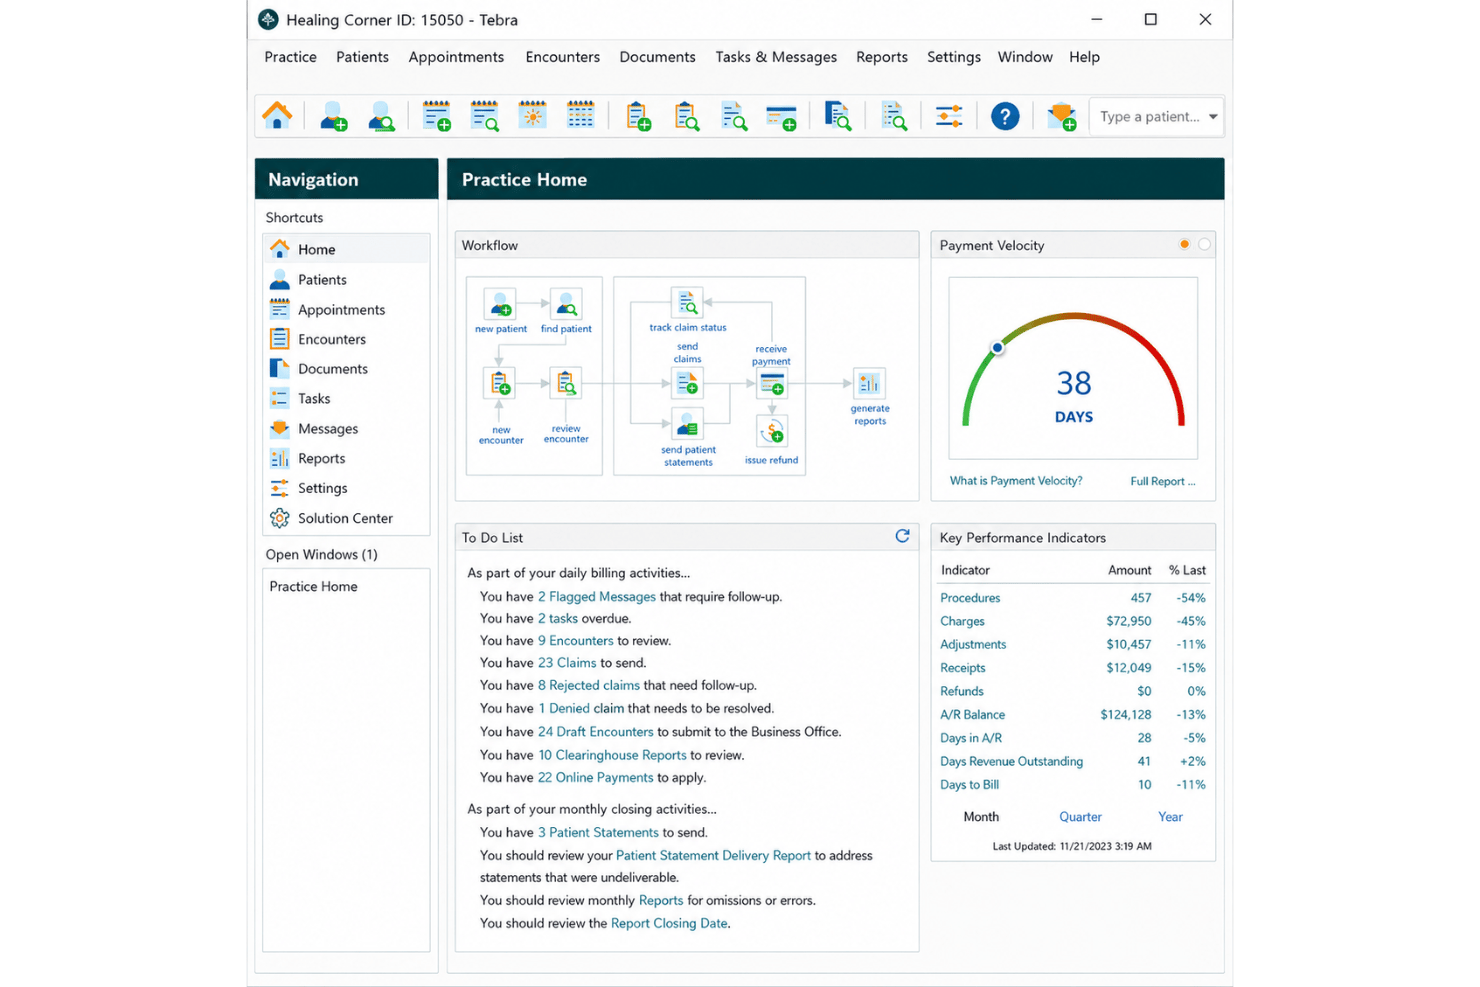Open the Patients menu

click(x=362, y=57)
